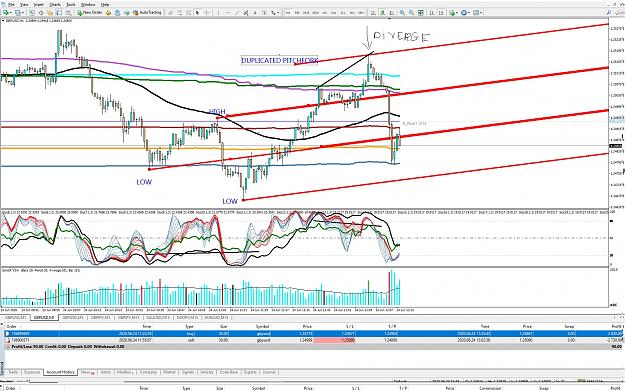Switch chart to D1 timeframe
The width and height of the screenshot is (625, 391).
(343, 13)
